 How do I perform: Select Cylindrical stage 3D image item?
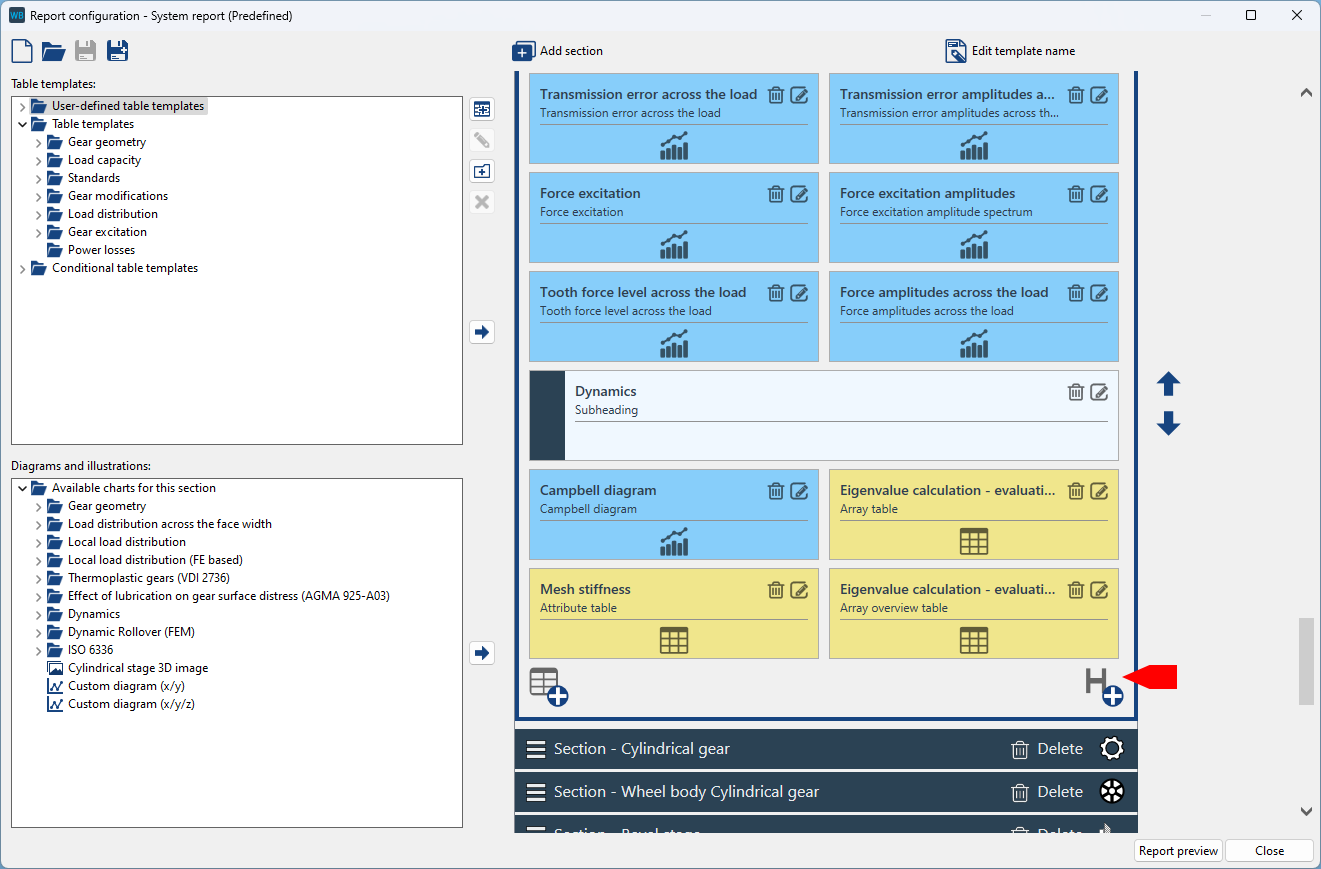(x=137, y=668)
